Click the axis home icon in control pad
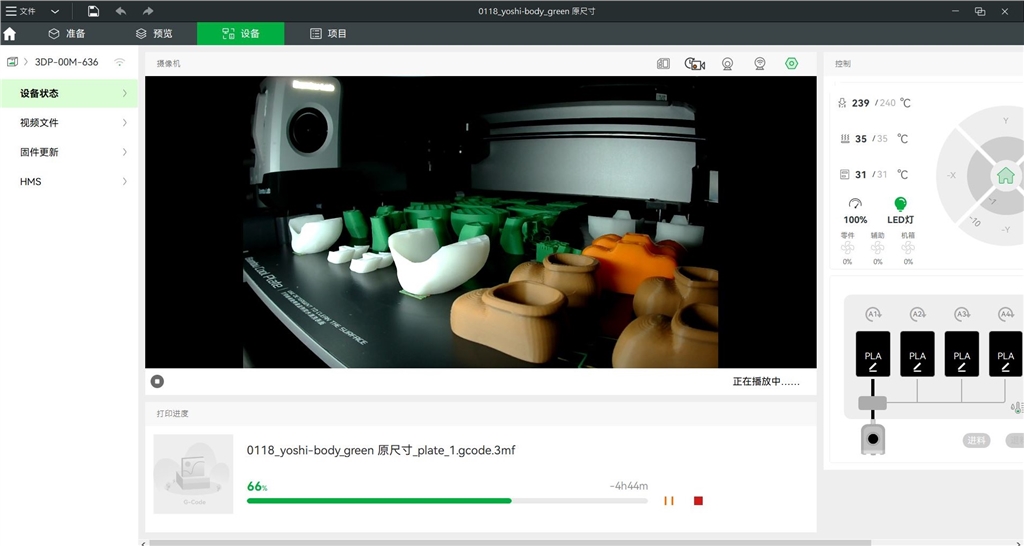 (1005, 175)
